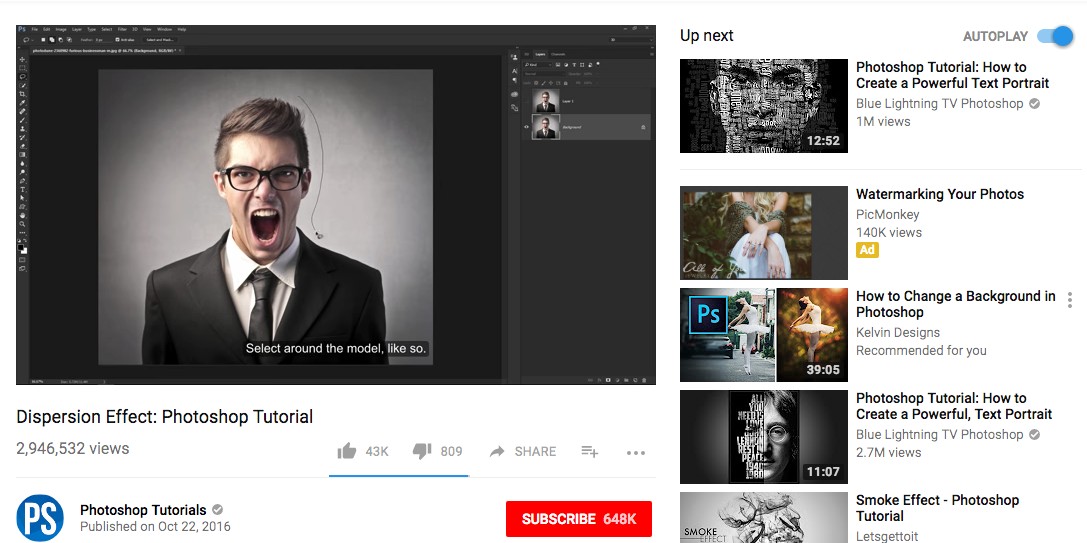
Task: Click the YouTube dislike thumbs-down icon
Action: coord(422,451)
